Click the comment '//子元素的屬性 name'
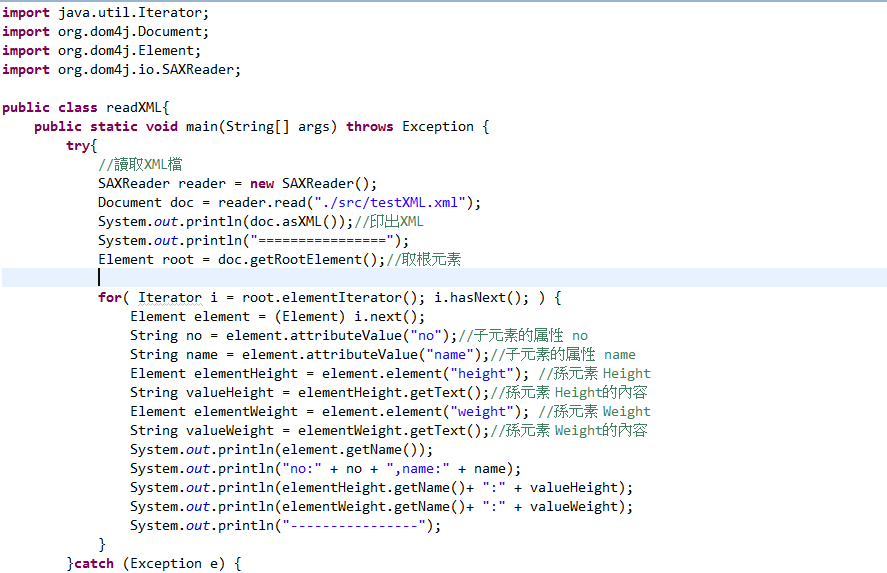This screenshot has width=887, height=573. (x=563, y=355)
